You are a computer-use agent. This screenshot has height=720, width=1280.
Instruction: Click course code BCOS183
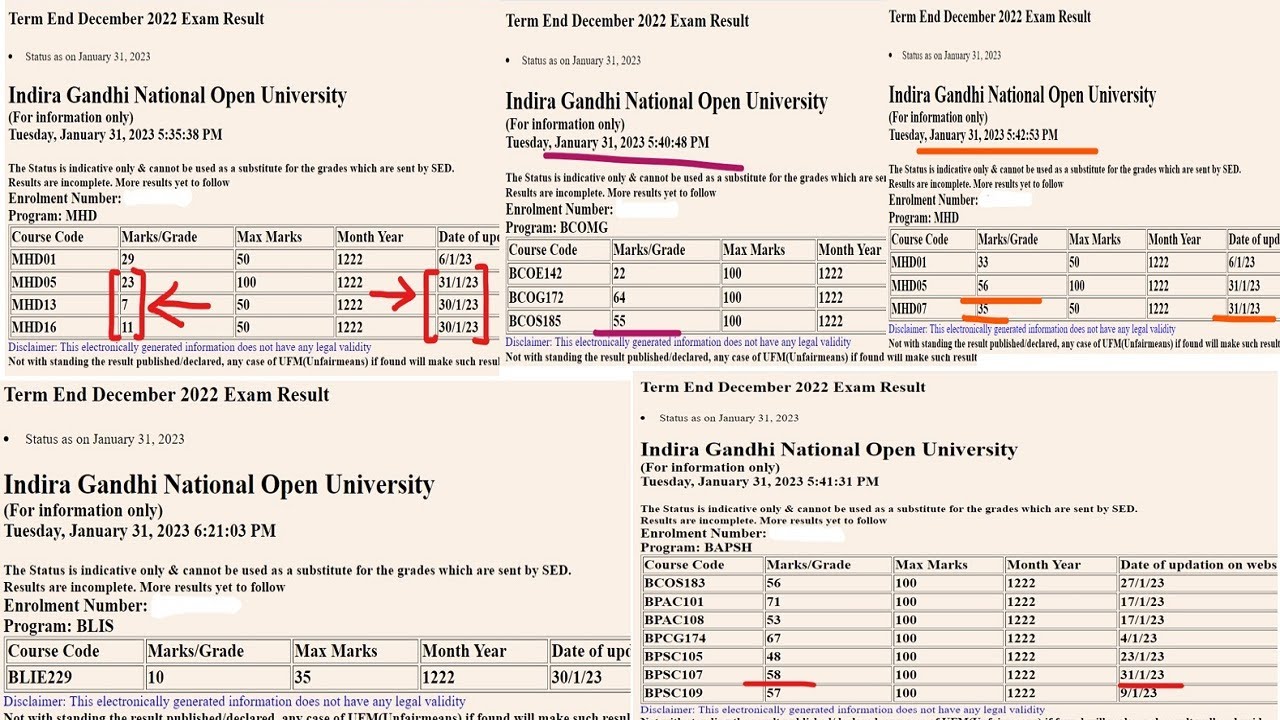pos(675,583)
